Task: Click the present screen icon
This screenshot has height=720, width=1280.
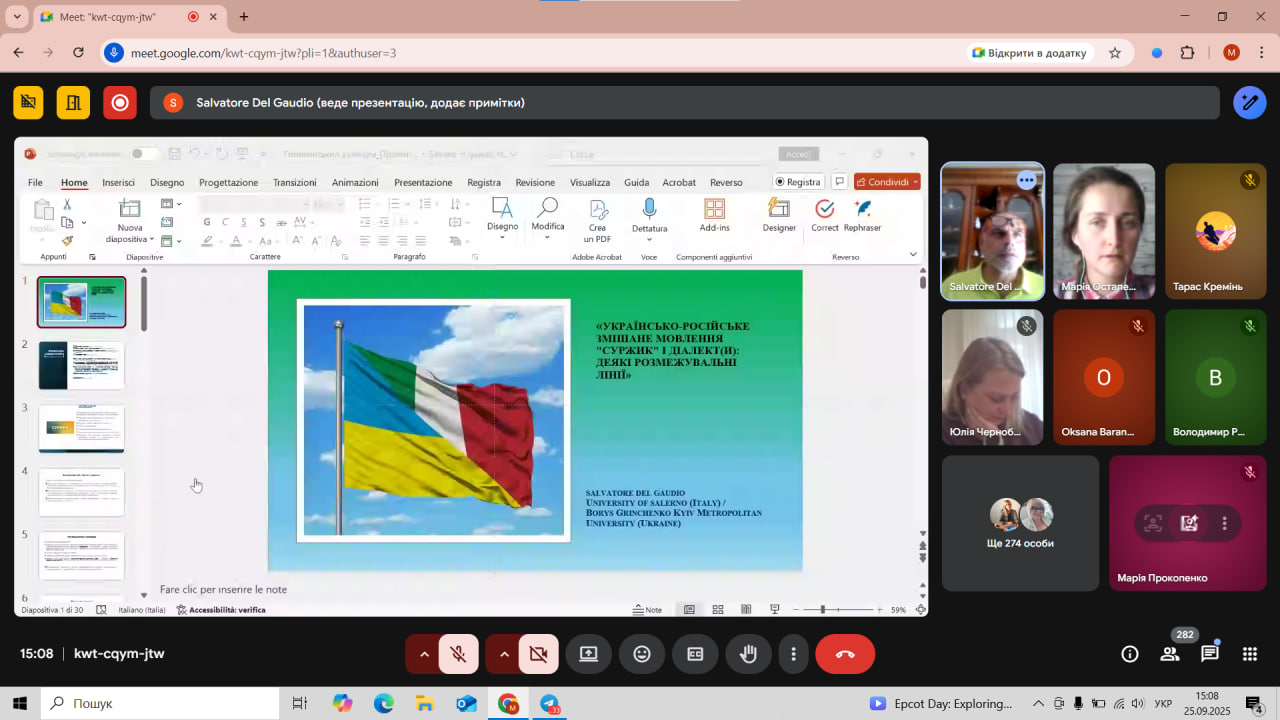Action: coord(589,654)
